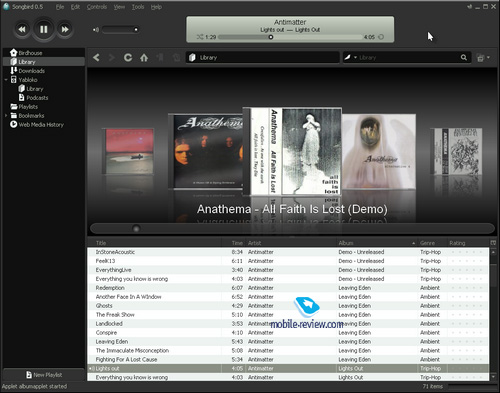Pause the current song
Image resolution: width=500 pixels, height=393 pixels.
tap(43, 29)
